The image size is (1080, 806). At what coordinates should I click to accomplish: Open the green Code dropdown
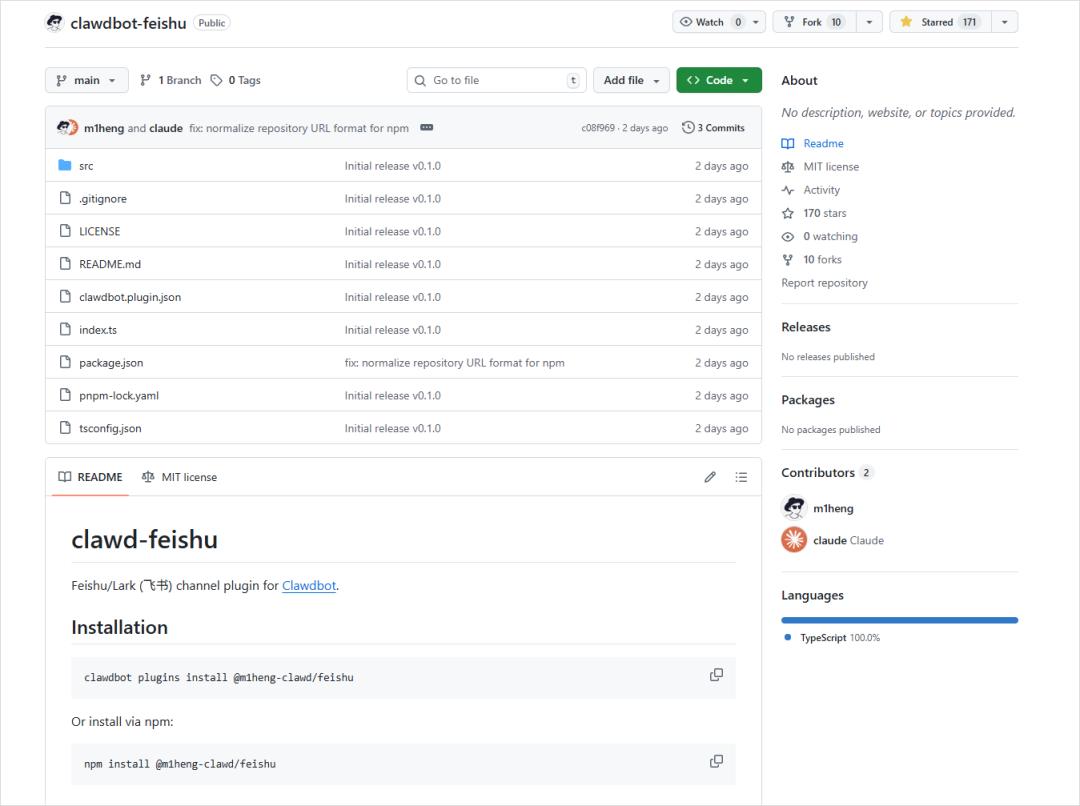(x=718, y=80)
